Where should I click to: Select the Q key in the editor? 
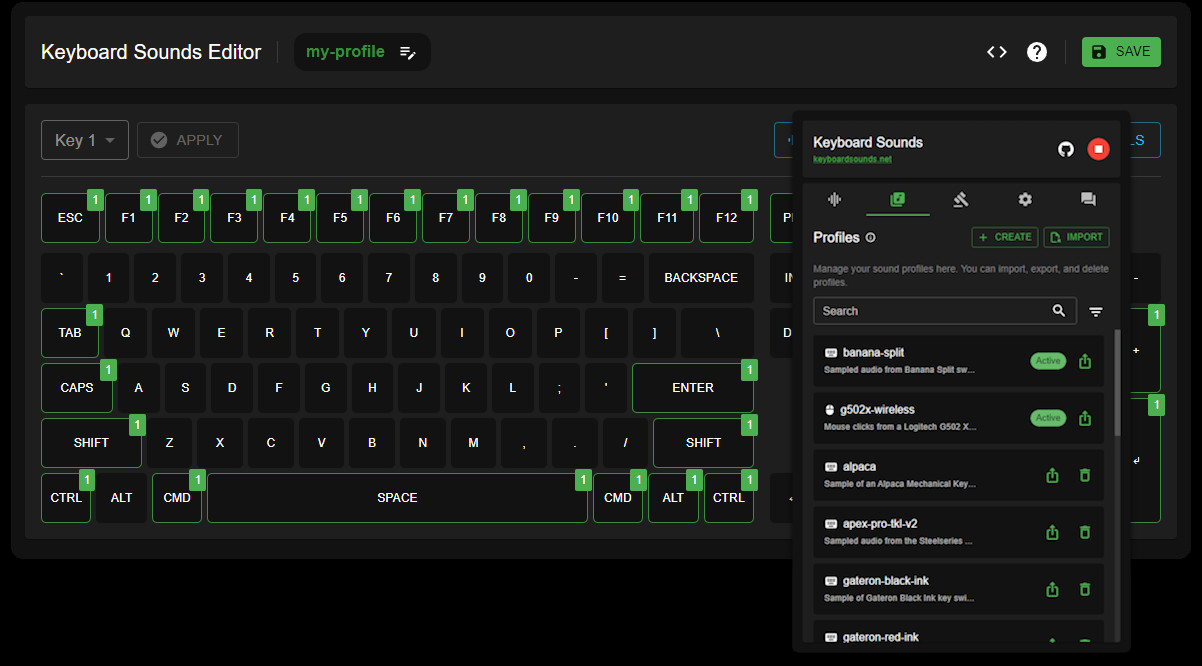(125, 333)
